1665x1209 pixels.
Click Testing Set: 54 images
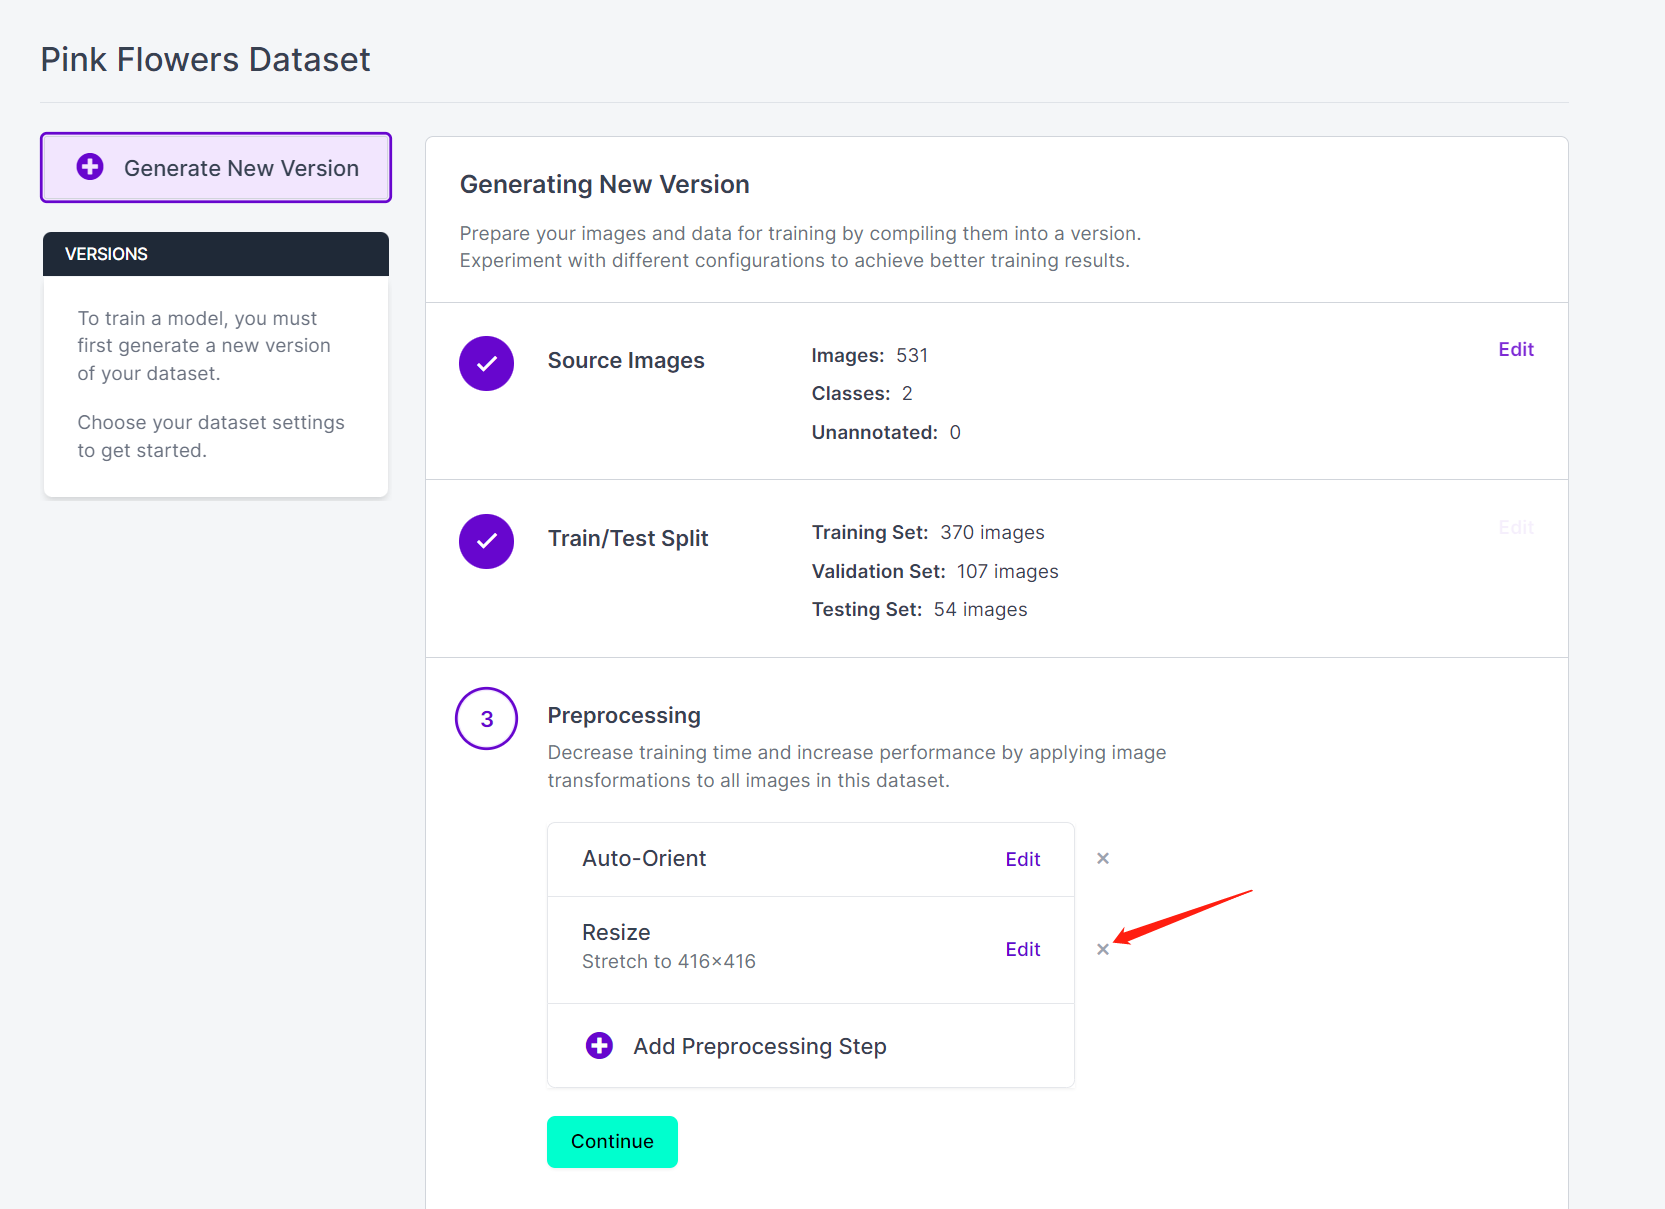click(x=919, y=609)
